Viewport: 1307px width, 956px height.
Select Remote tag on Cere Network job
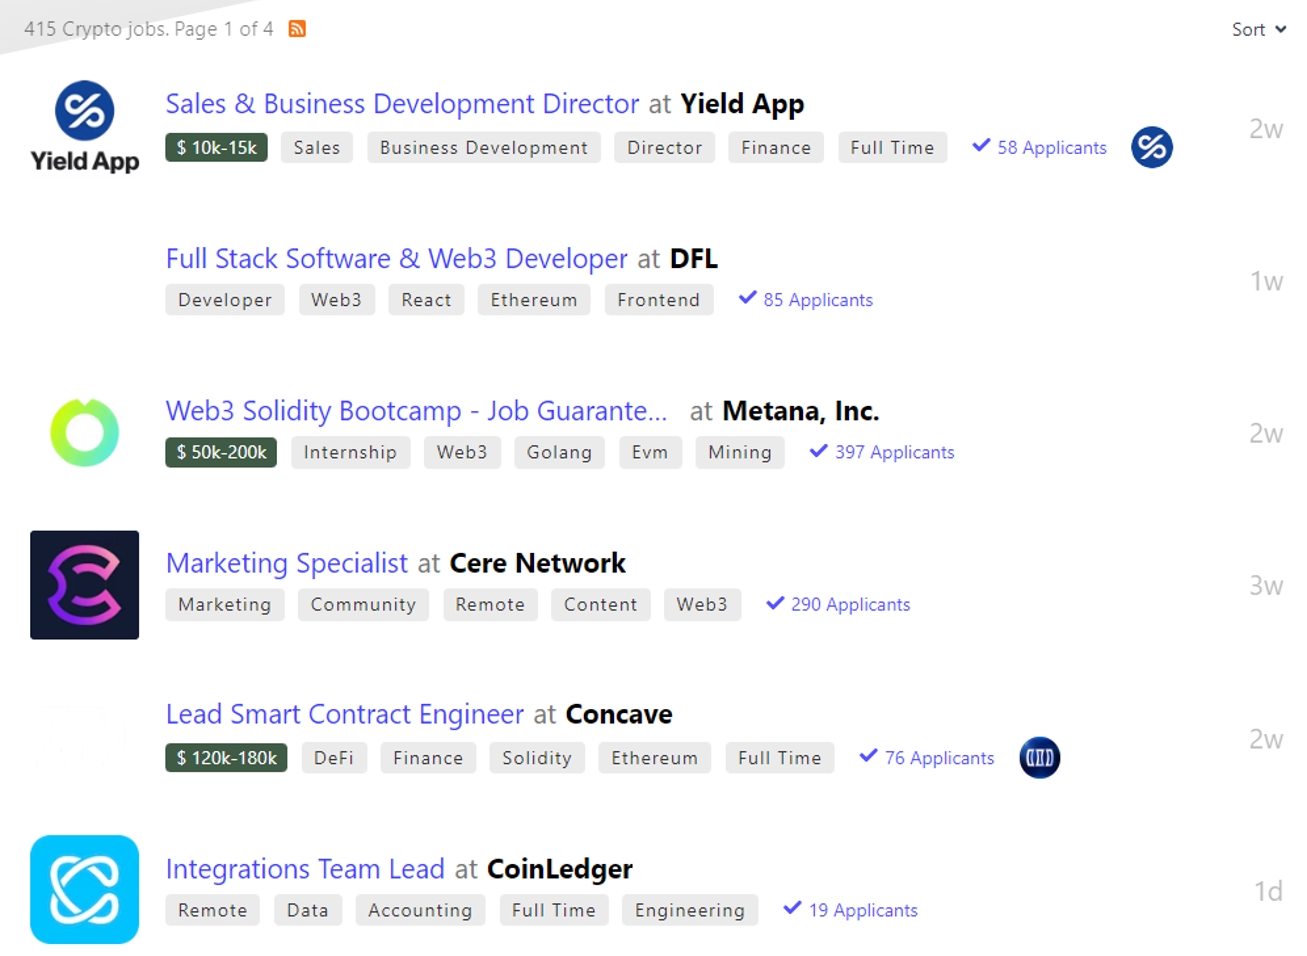tap(490, 604)
